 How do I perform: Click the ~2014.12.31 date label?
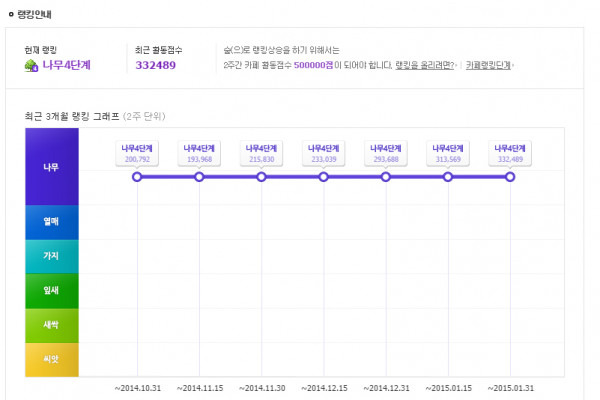pyautogui.click(x=386, y=388)
